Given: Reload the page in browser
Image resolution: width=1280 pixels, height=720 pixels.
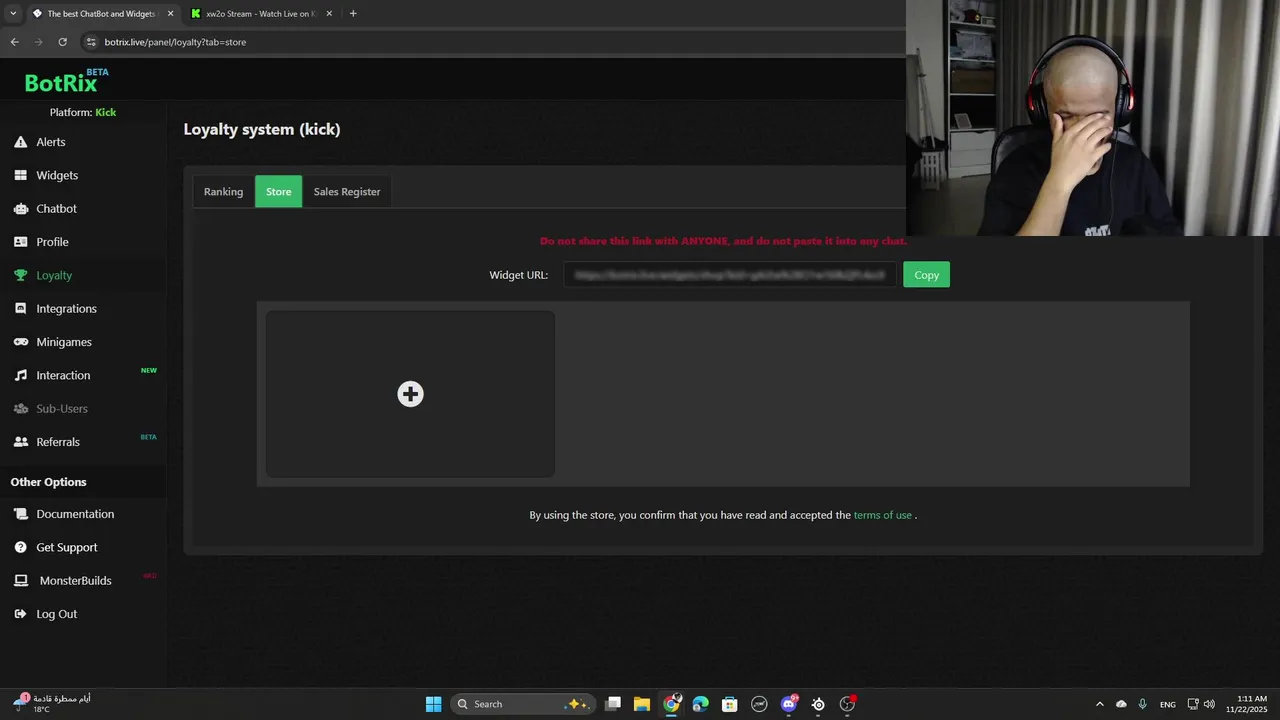Looking at the screenshot, I should (x=62, y=42).
